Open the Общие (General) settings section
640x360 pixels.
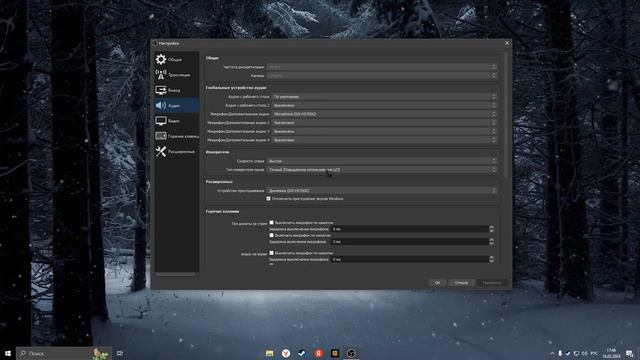tap(176, 59)
